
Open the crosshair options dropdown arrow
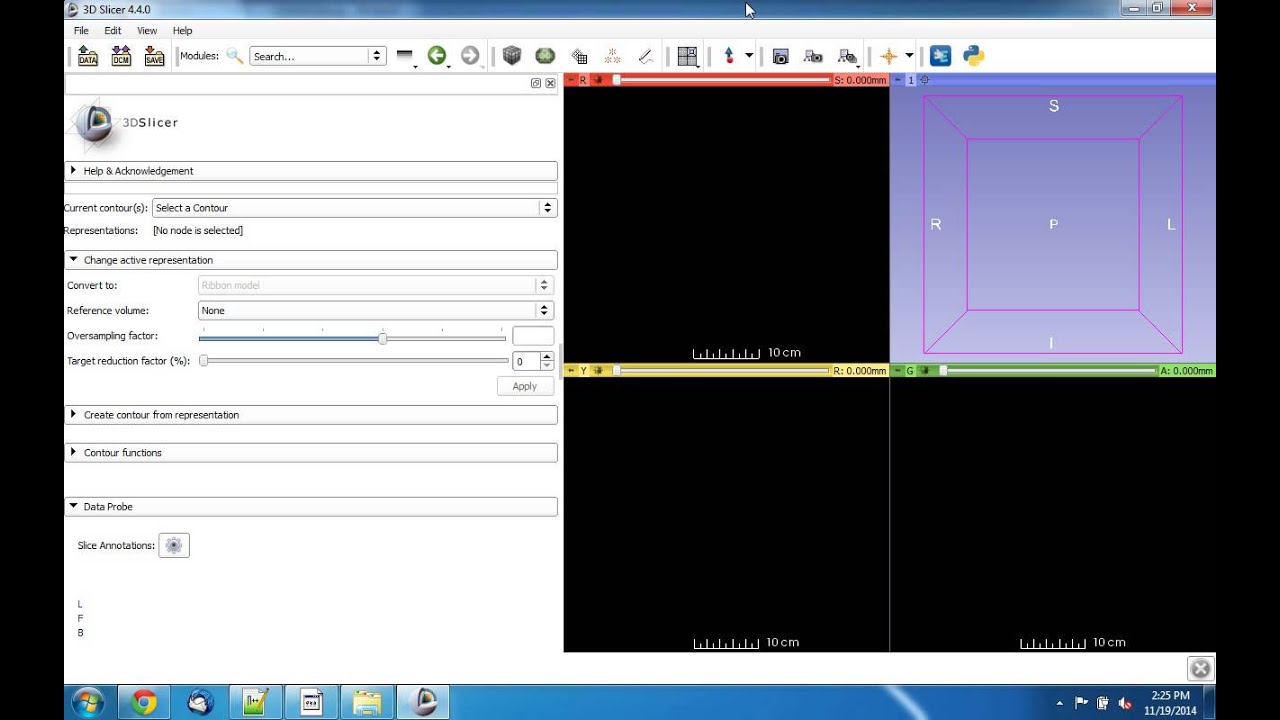click(909, 56)
